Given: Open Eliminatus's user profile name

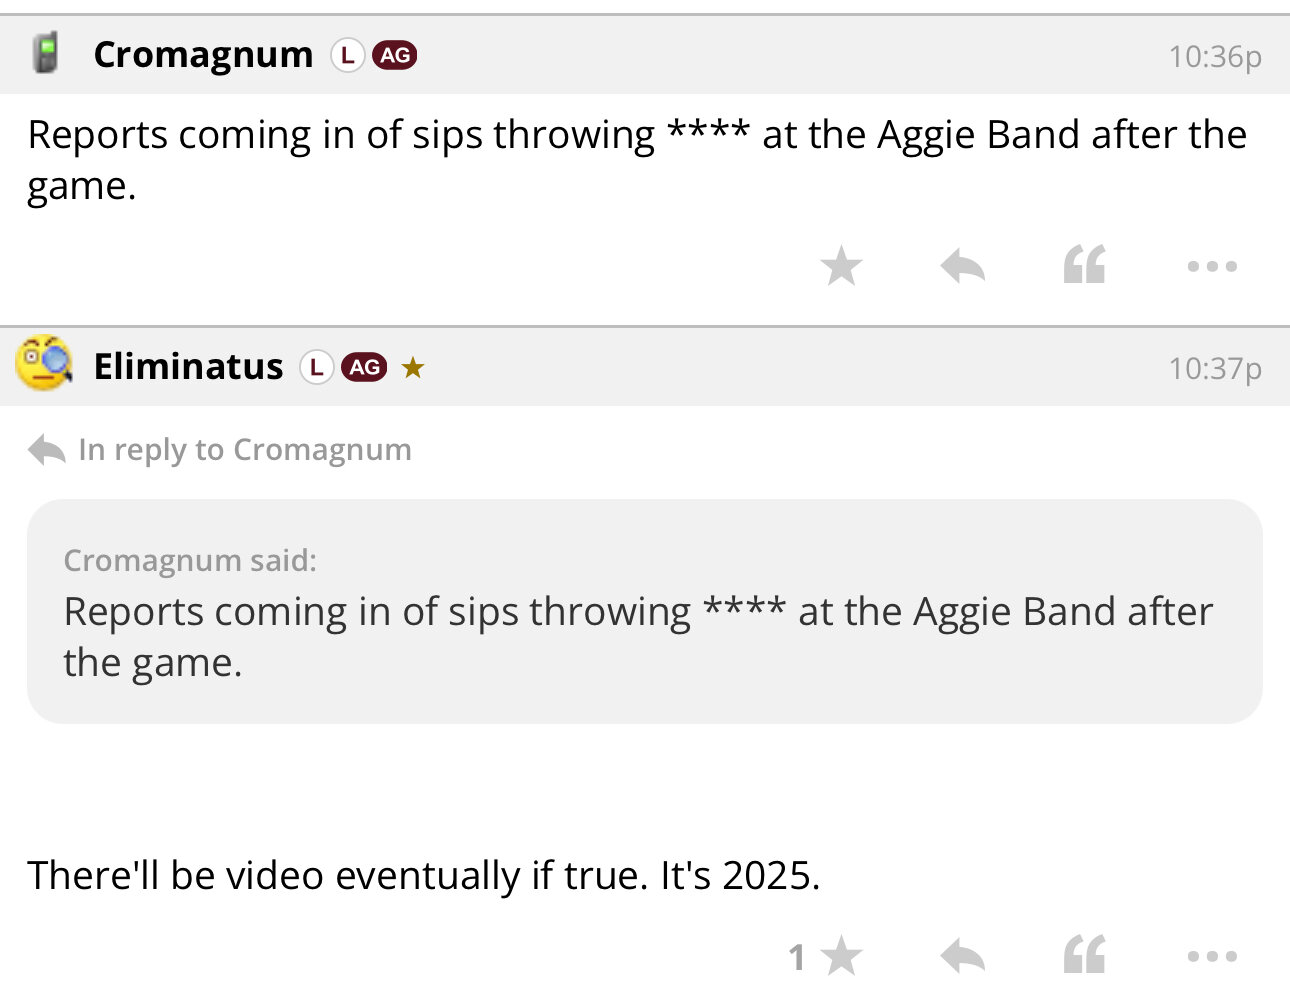Looking at the screenshot, I should tap(188, 367).
